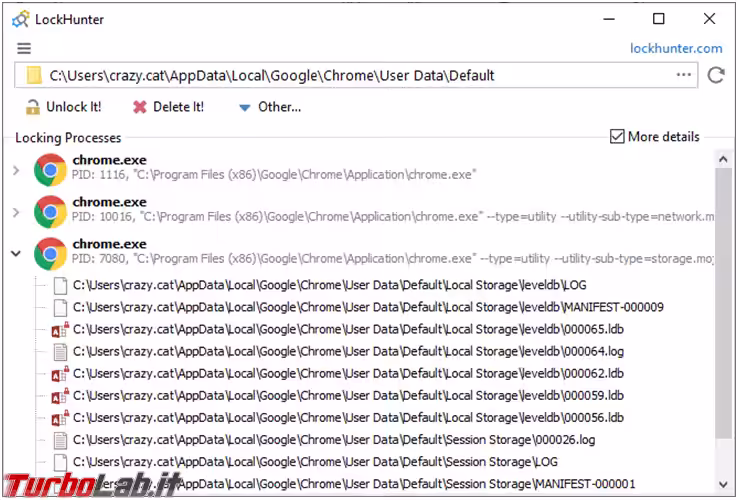Click the Chrome icon for PID 10016
The height and width of the screenshot is (500, 738).
coord(50,211)
